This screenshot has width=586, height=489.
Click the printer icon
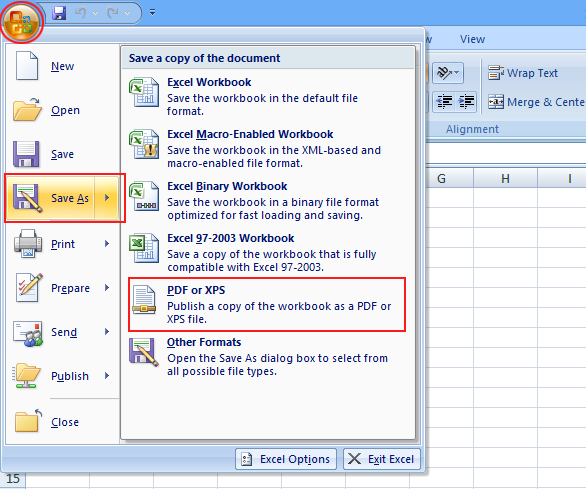(28, 244)
